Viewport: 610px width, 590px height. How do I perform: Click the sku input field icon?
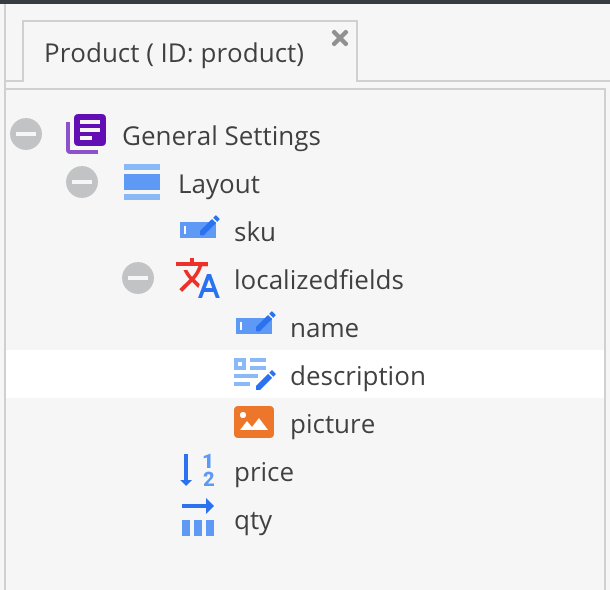[198, 231]
